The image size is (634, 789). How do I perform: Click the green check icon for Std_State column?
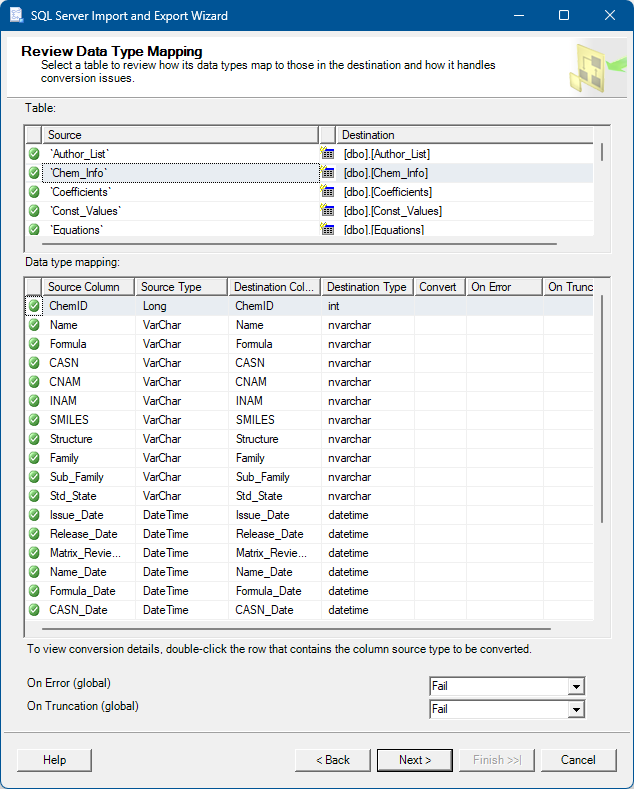[x=34, y=496]
